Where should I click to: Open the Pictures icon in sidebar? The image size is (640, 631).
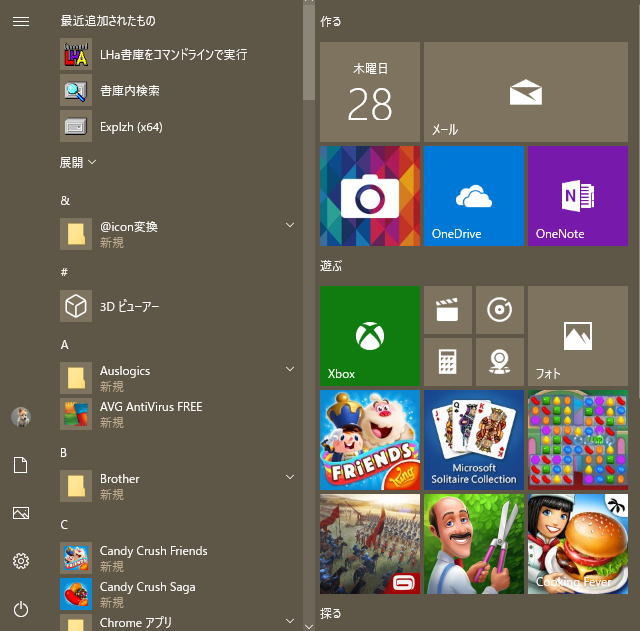coord(21,513)
